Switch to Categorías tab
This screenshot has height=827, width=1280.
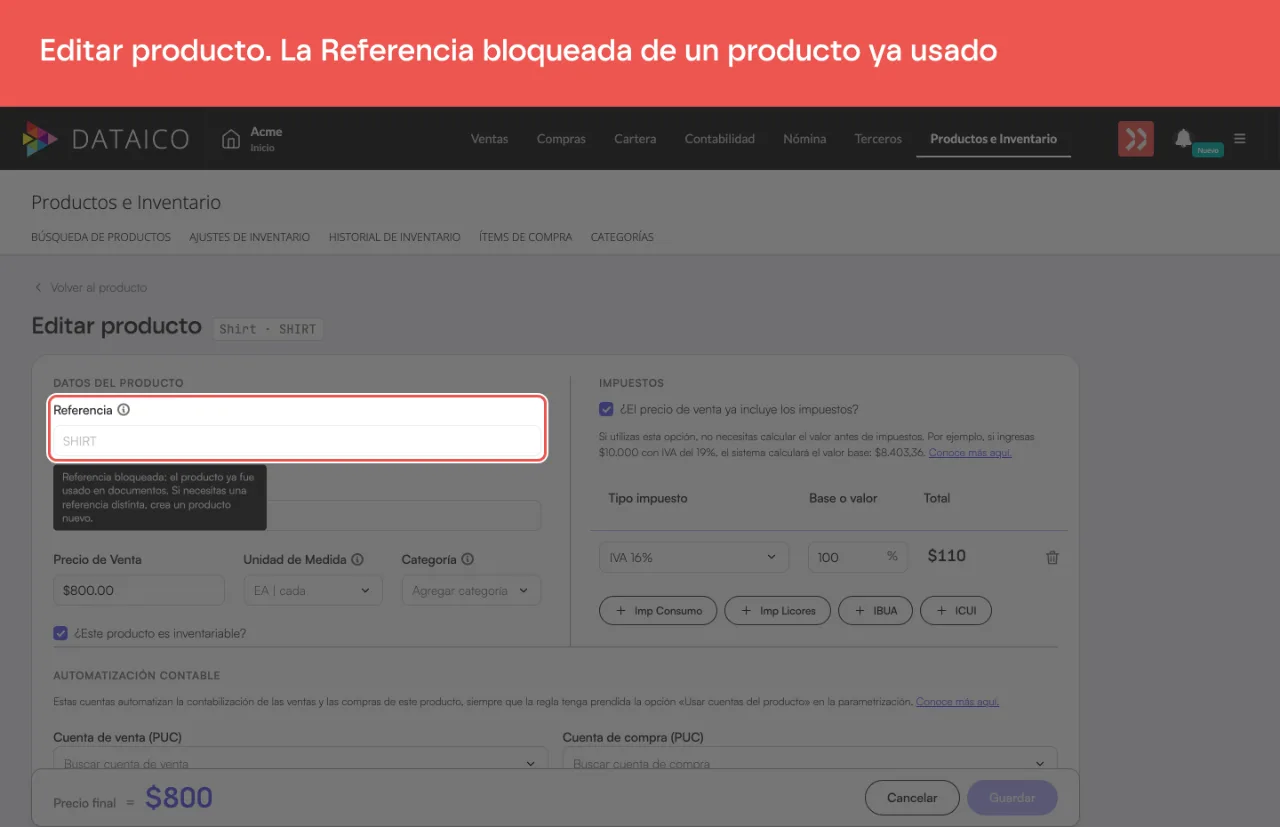click(x=622, y=237)
